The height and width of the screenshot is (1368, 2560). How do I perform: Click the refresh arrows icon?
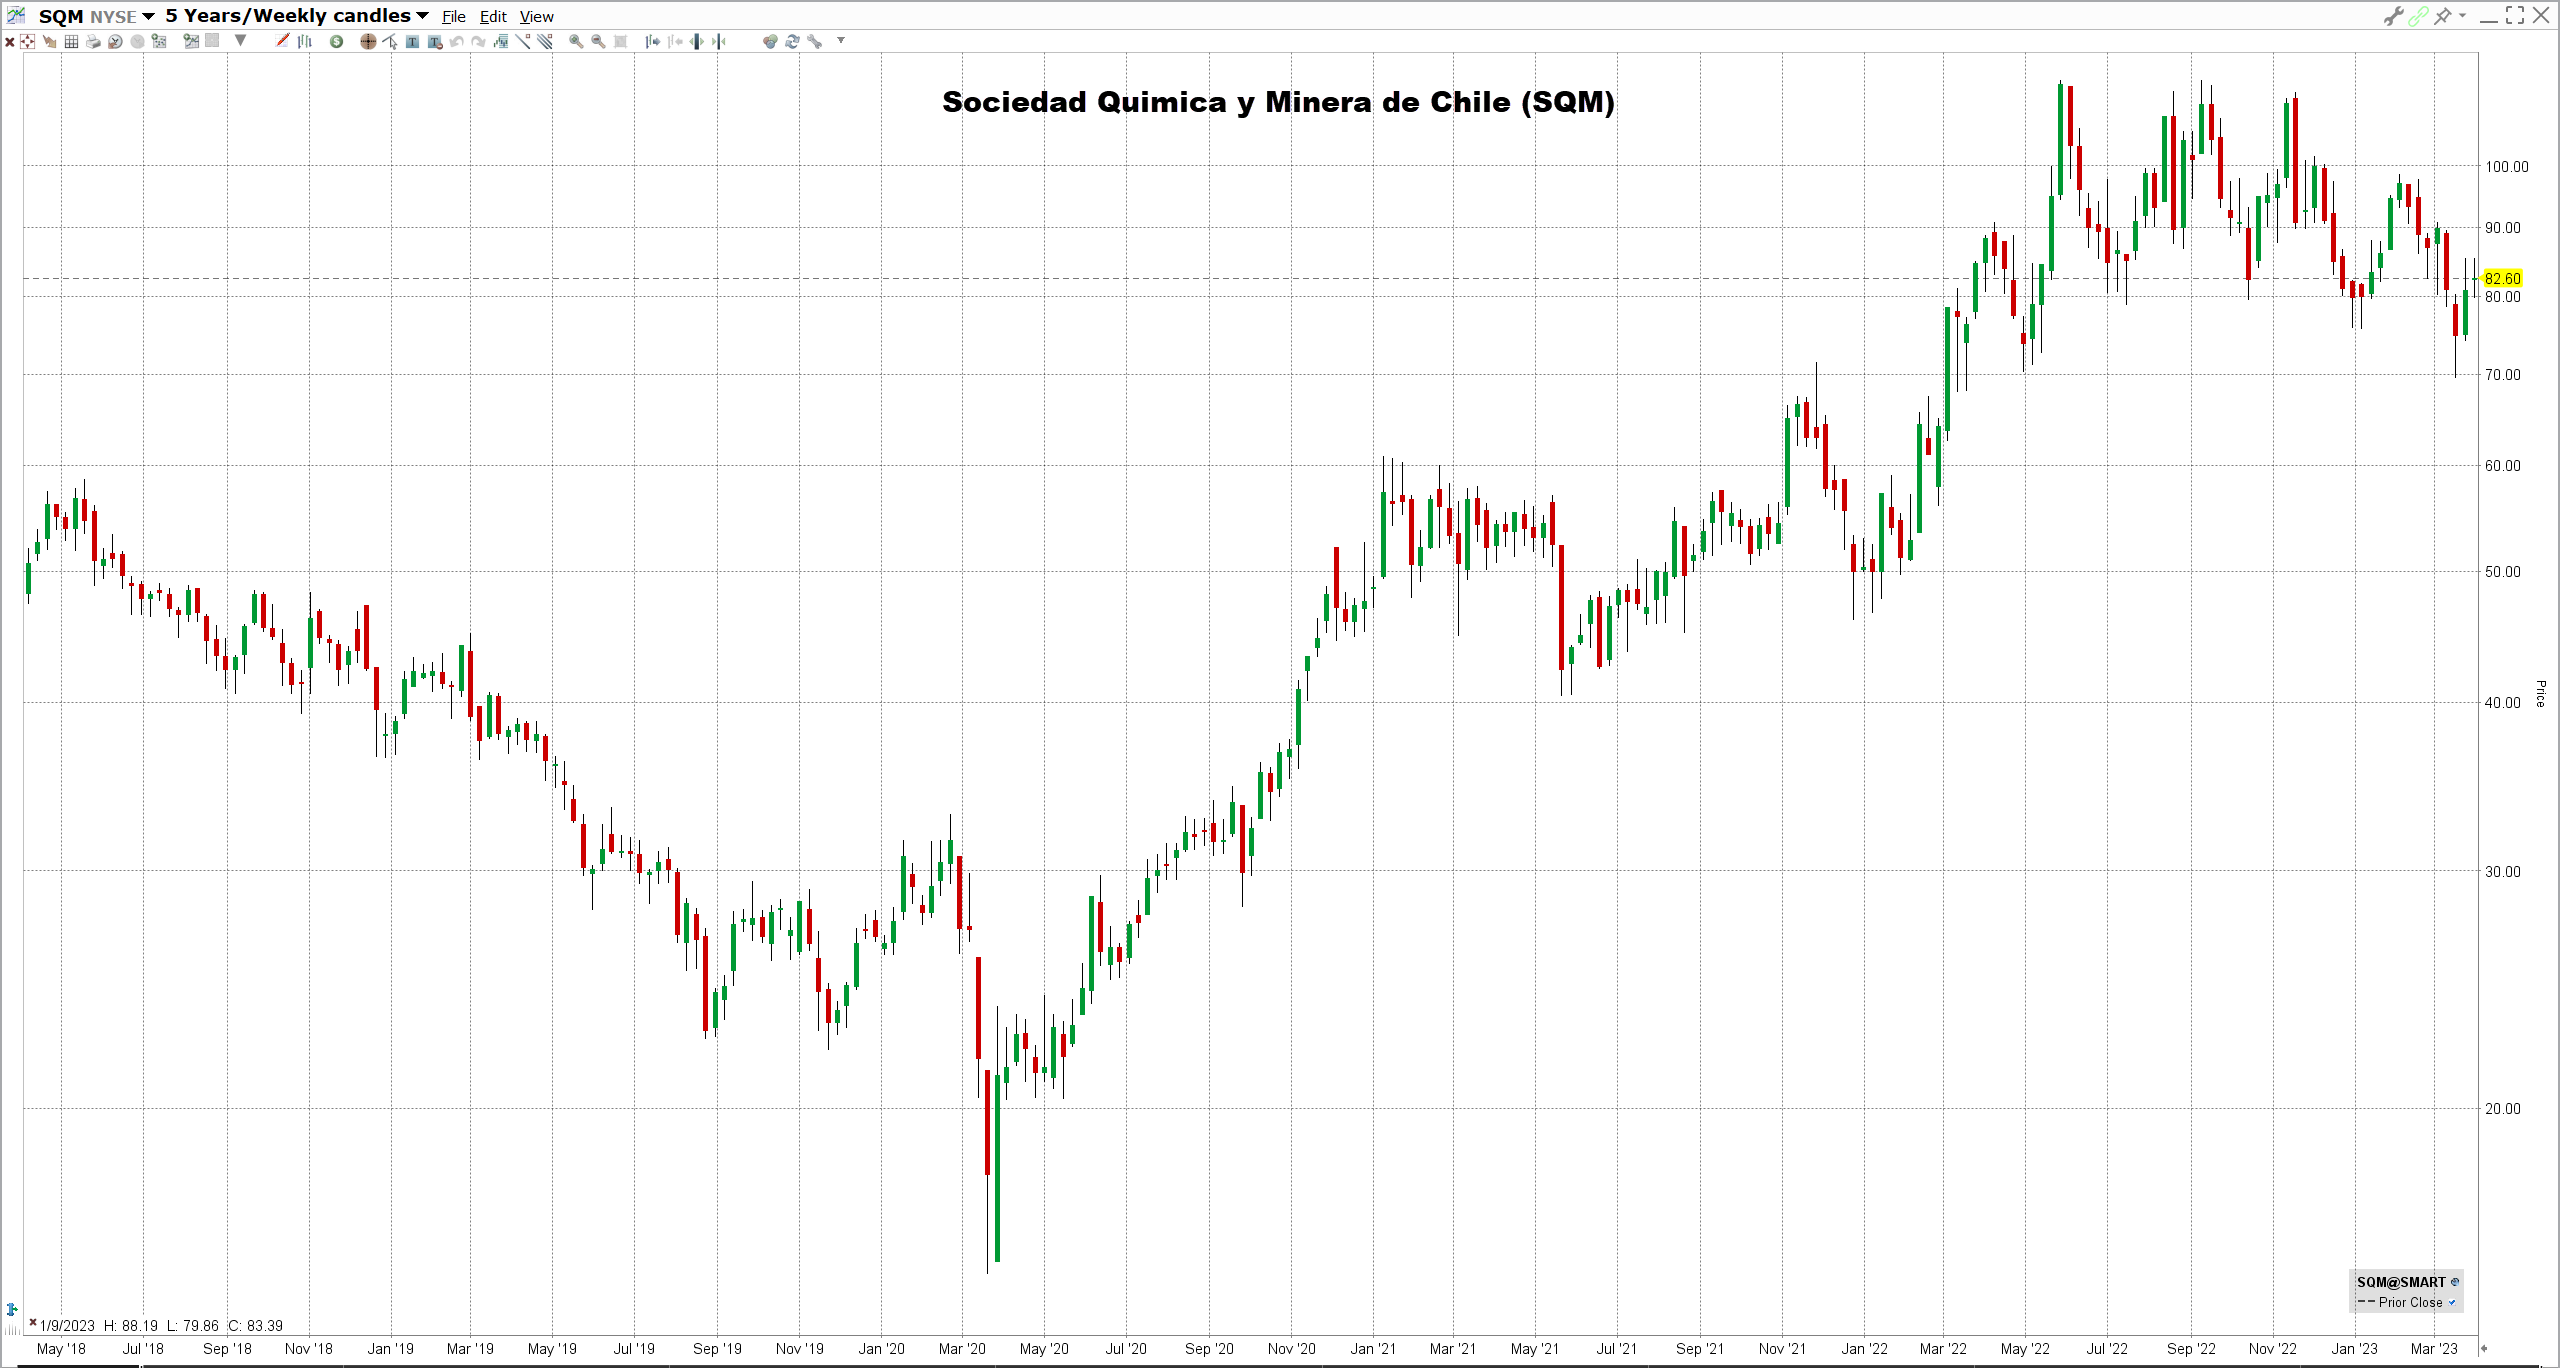point(792,41)
